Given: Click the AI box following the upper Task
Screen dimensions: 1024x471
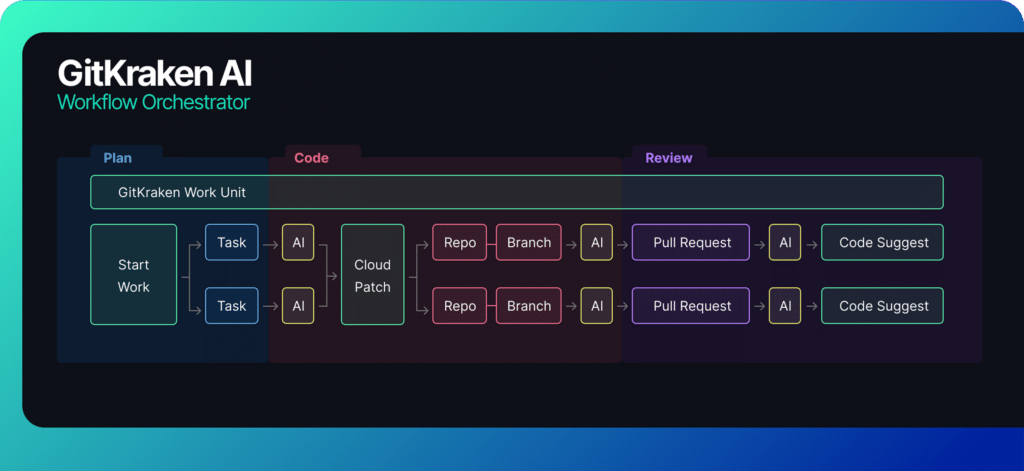Looking at the screenshot, I should pos(298,242).
